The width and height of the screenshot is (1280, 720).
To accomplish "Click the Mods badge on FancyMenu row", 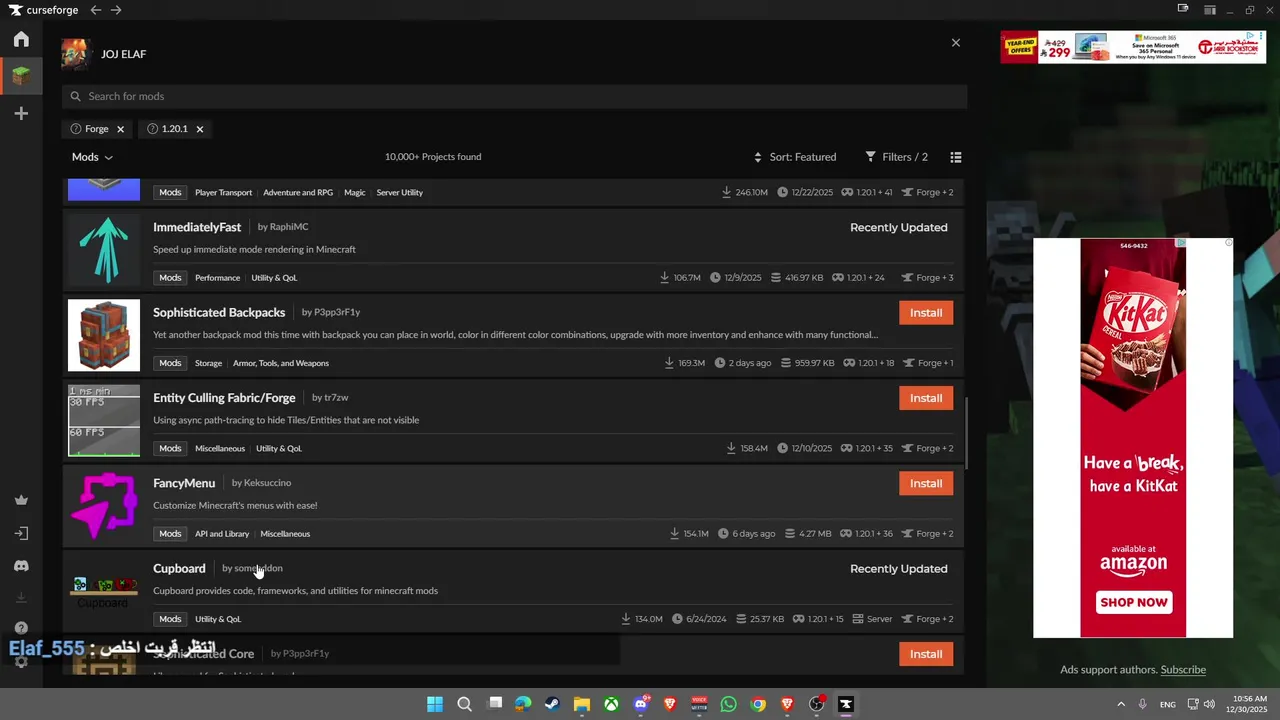I will click(170, 534).
